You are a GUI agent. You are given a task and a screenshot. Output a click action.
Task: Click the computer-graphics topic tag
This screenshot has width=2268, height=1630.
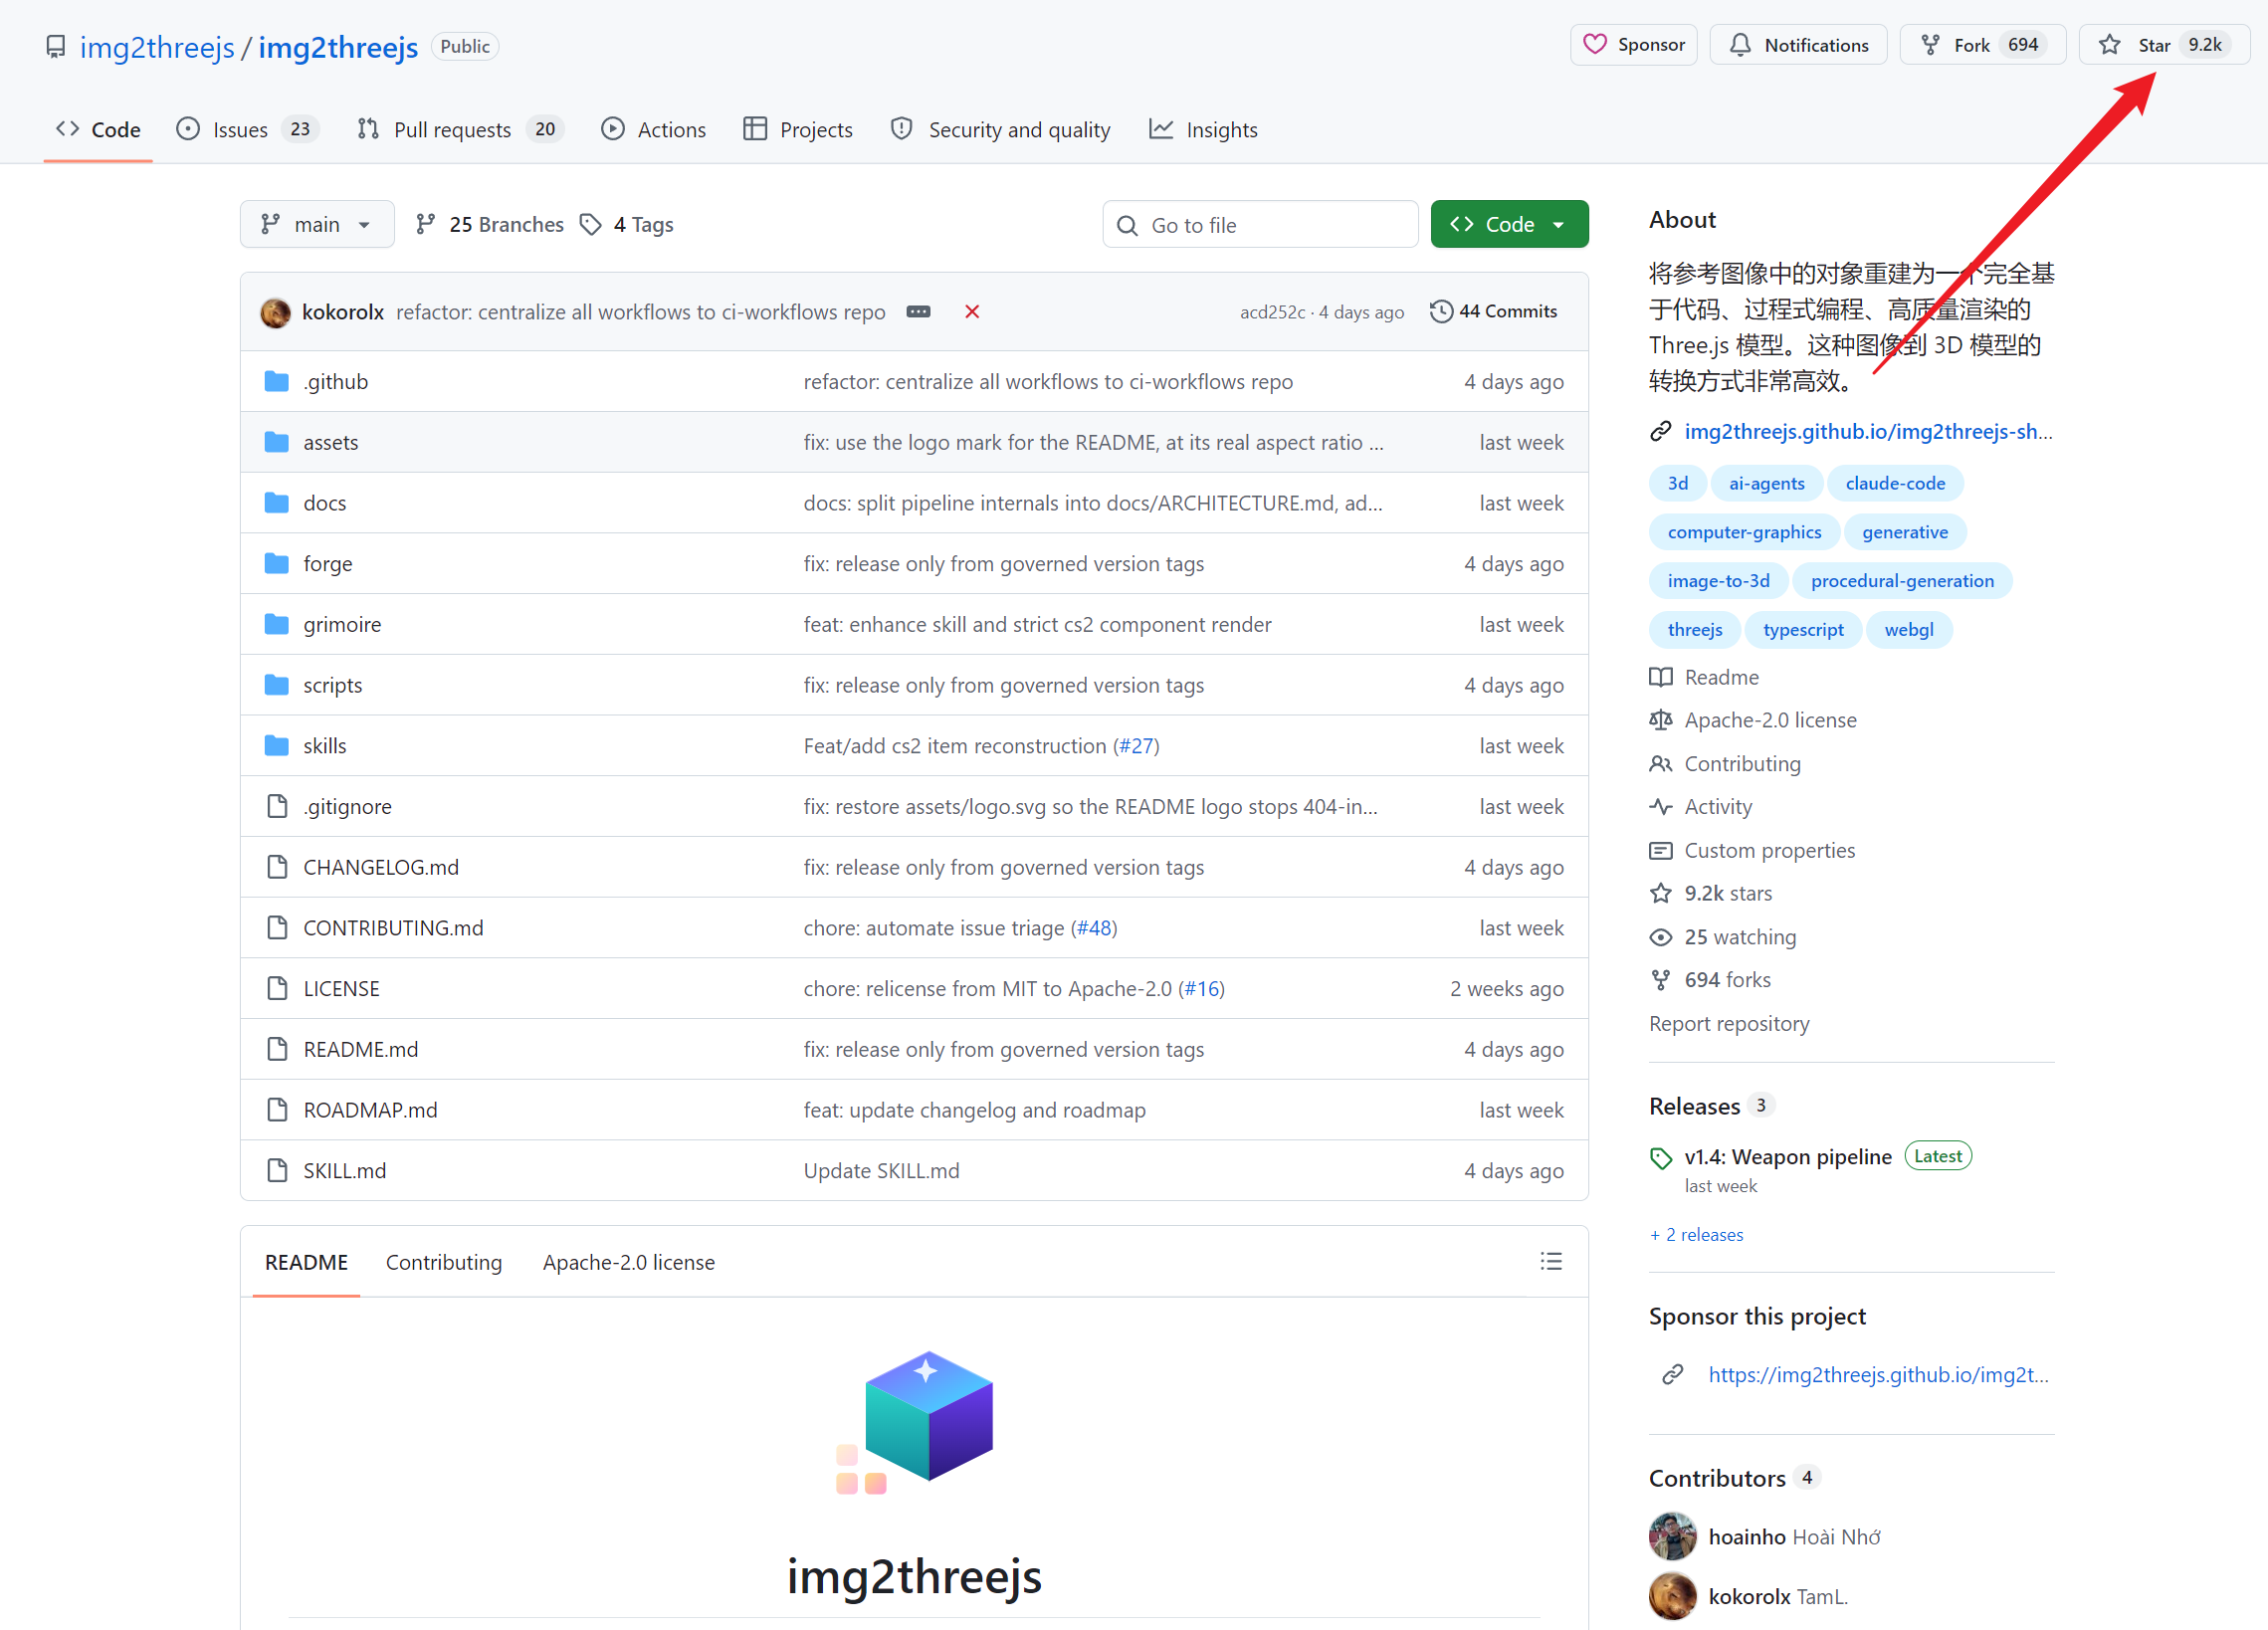coord(1744,532)
